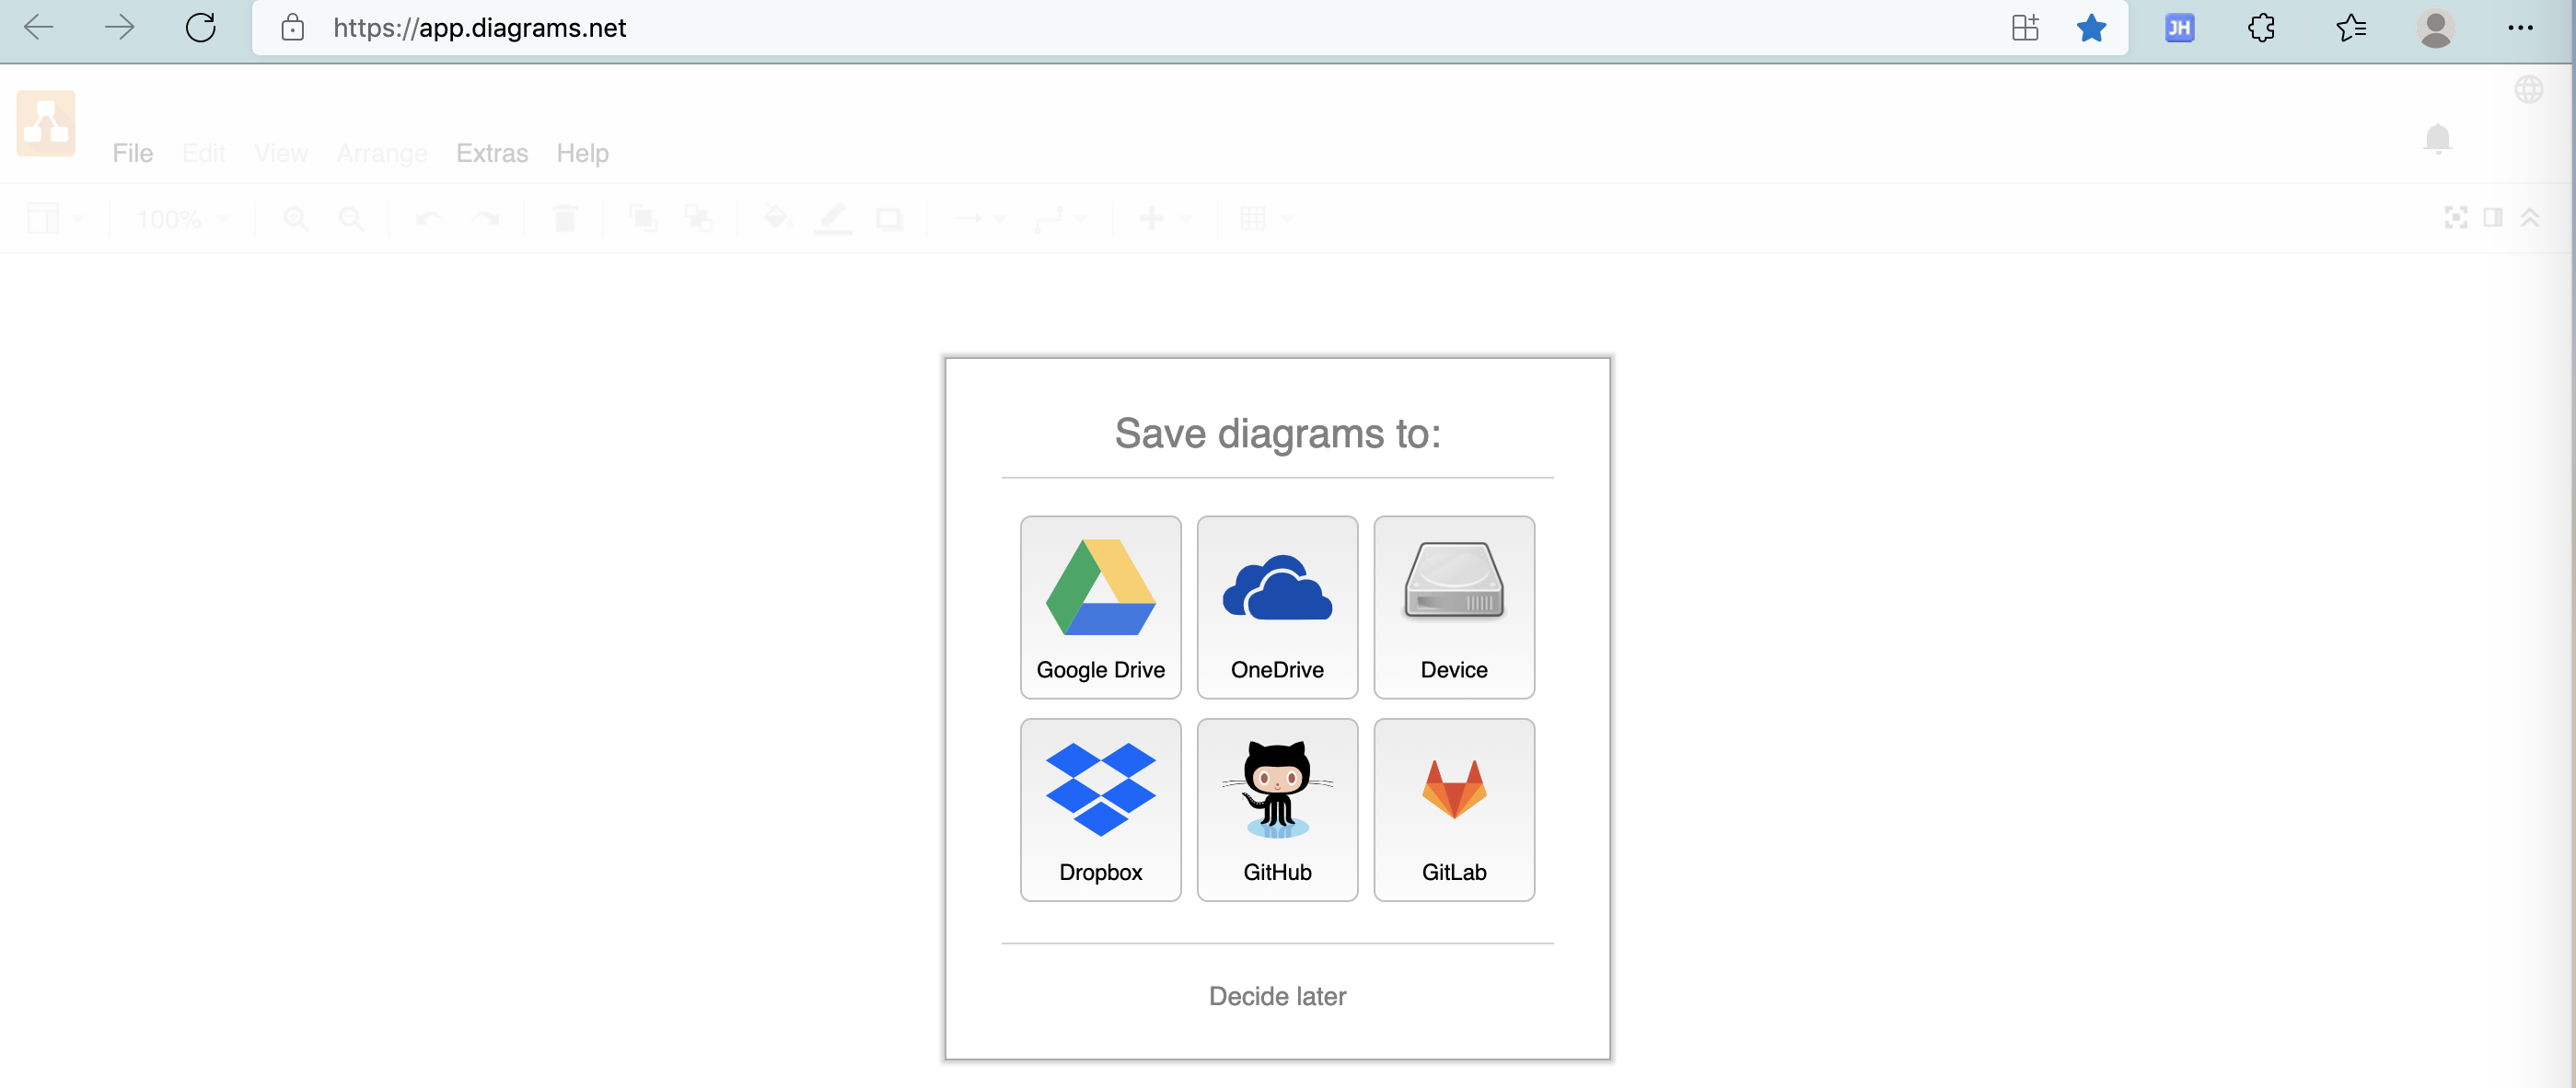This screenshot has width=2576, height=1088.
Task: Click the redo arrow
Action: (x=486, y=218)
